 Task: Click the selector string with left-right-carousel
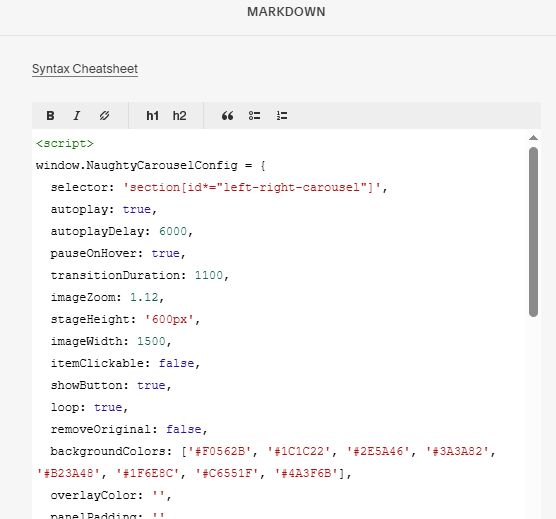(252, 187)
